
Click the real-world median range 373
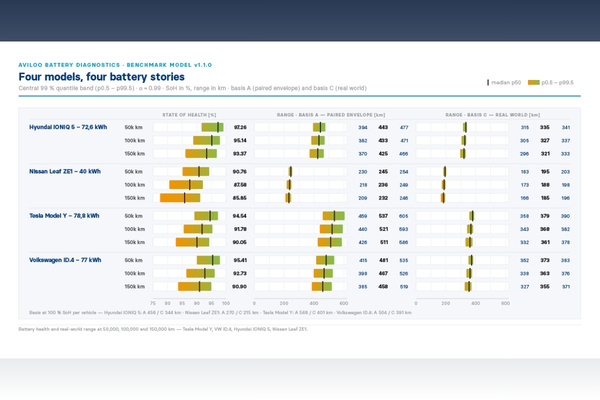coord(545,260)
